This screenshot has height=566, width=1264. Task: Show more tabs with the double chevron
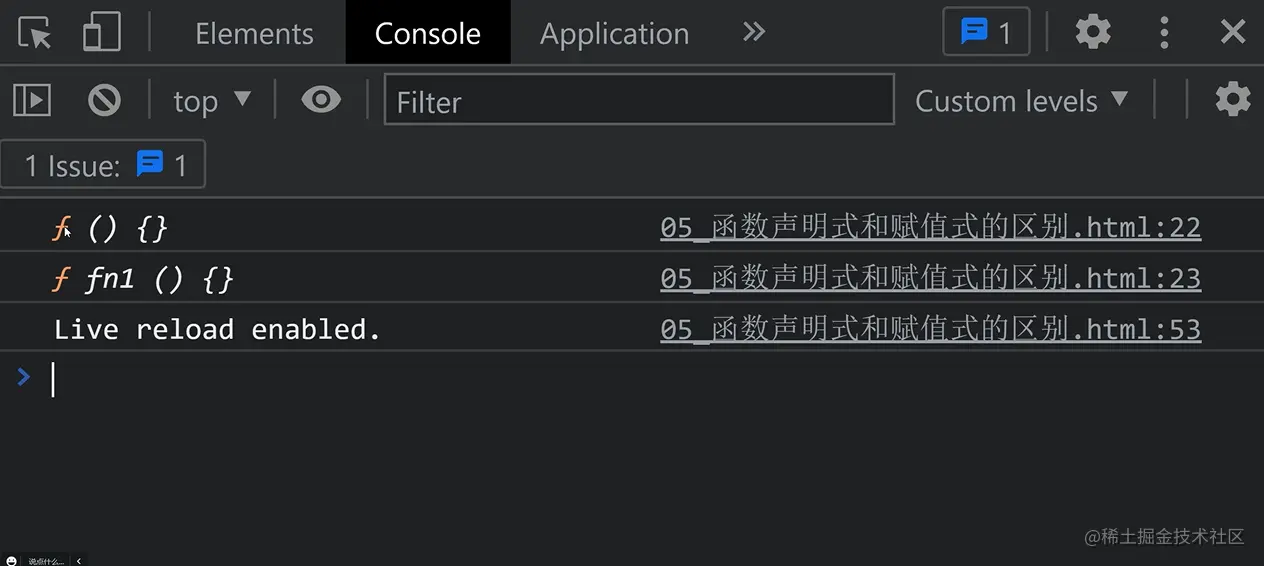[754, 33]
